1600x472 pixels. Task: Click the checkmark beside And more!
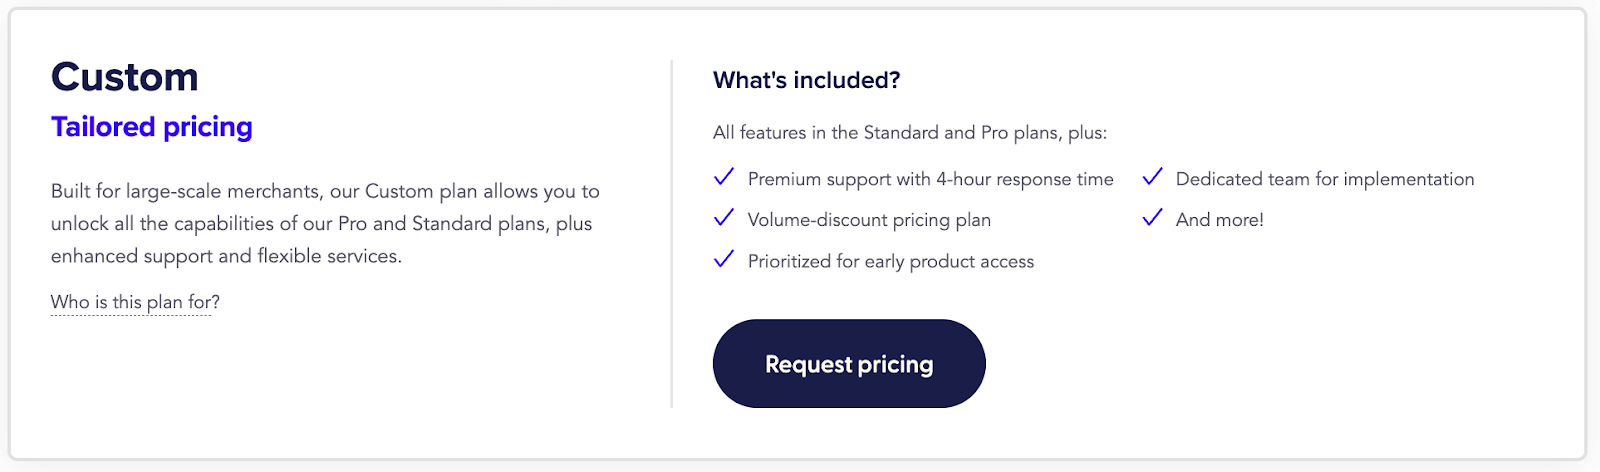(x=1152, y=218)
